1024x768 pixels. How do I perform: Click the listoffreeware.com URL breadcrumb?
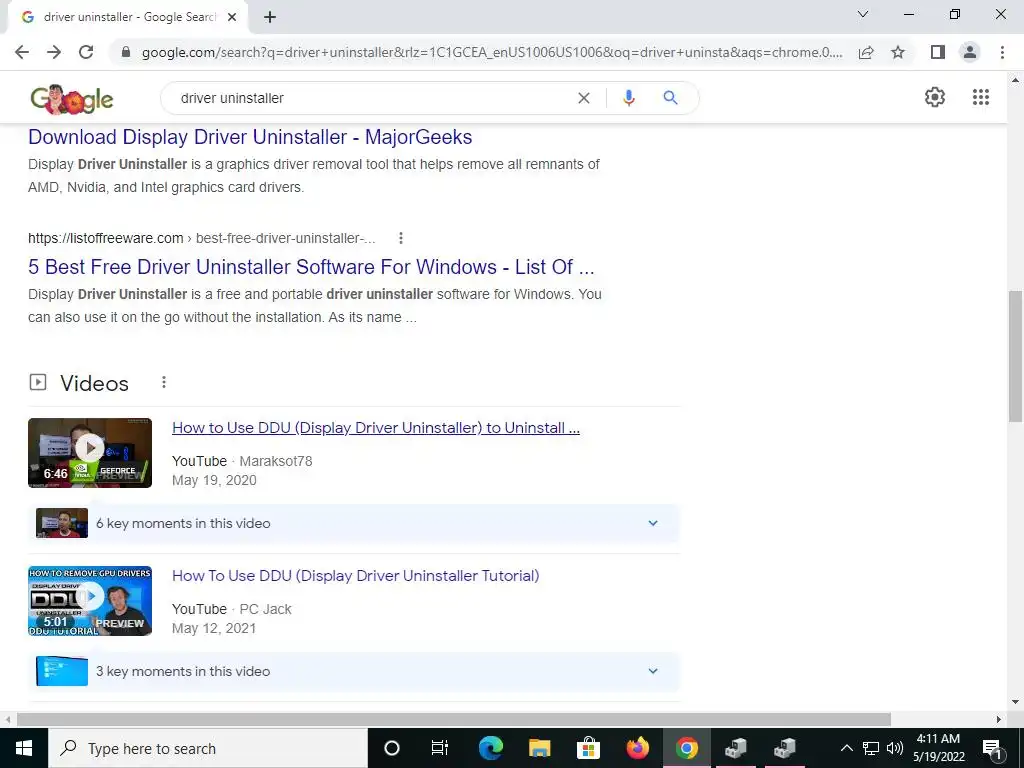click(202, 238)
